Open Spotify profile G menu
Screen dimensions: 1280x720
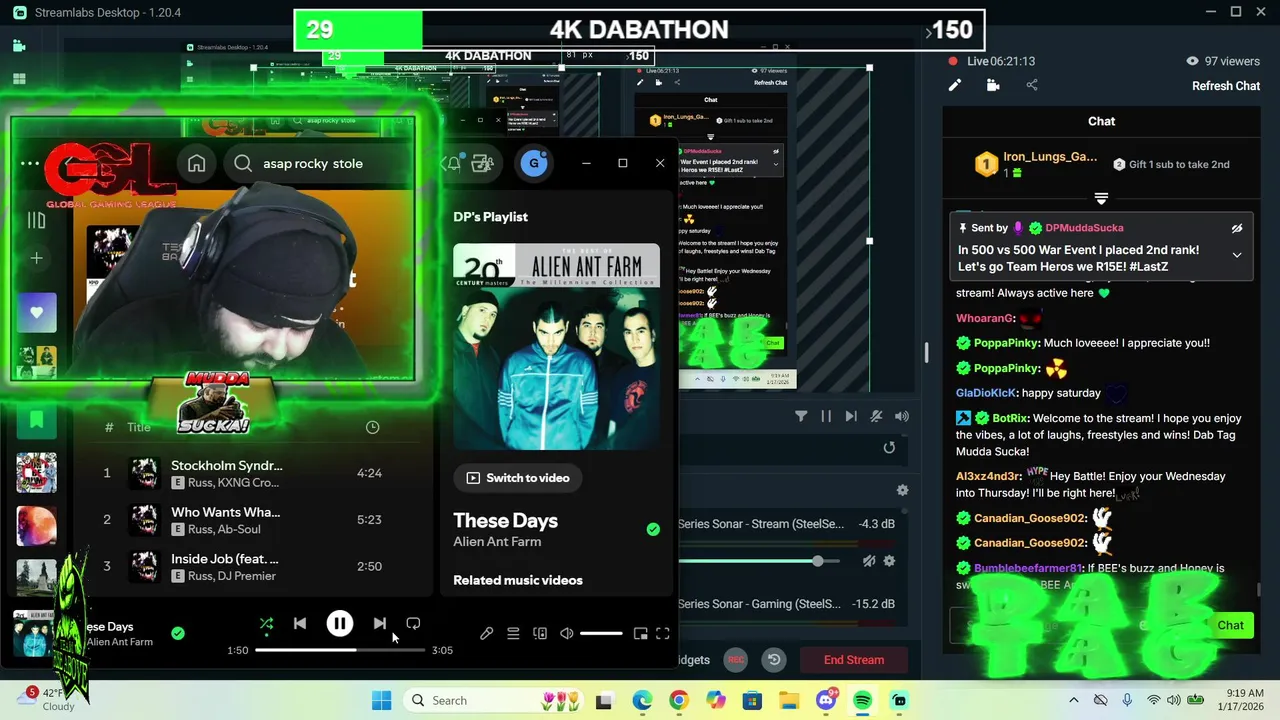click(x=534, y=163)
